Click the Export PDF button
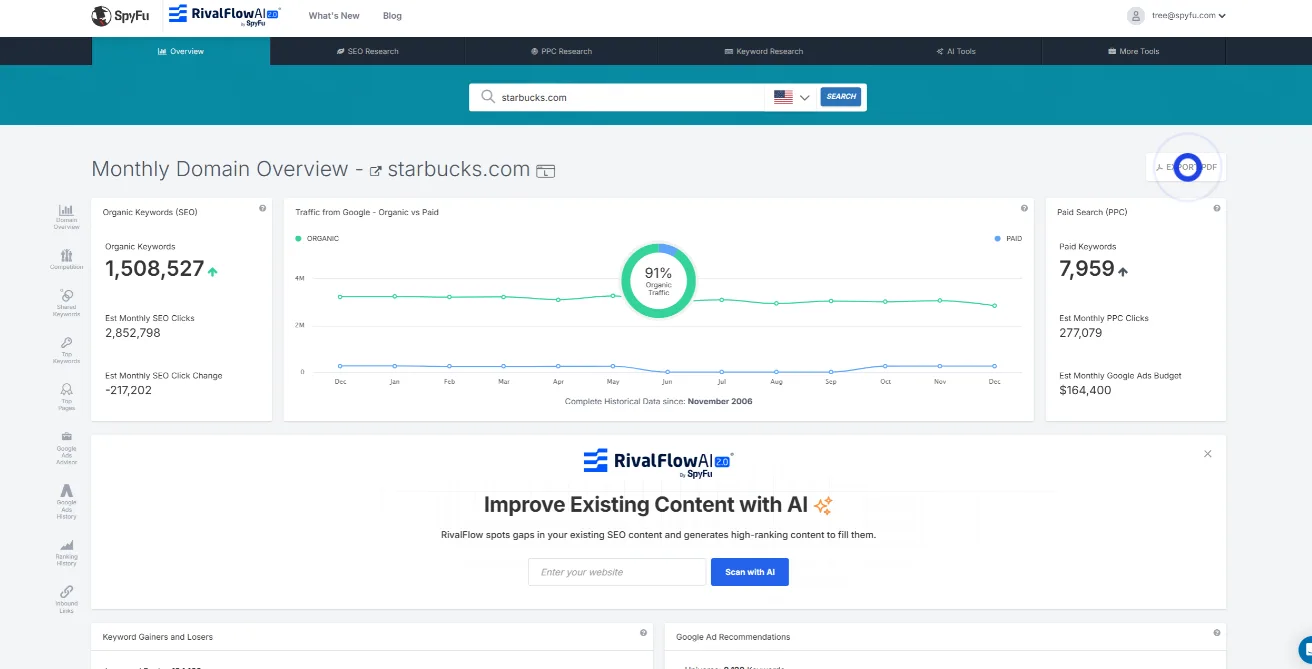The height and width of the screenshot is (669, 1312). tap(1187, 167)
